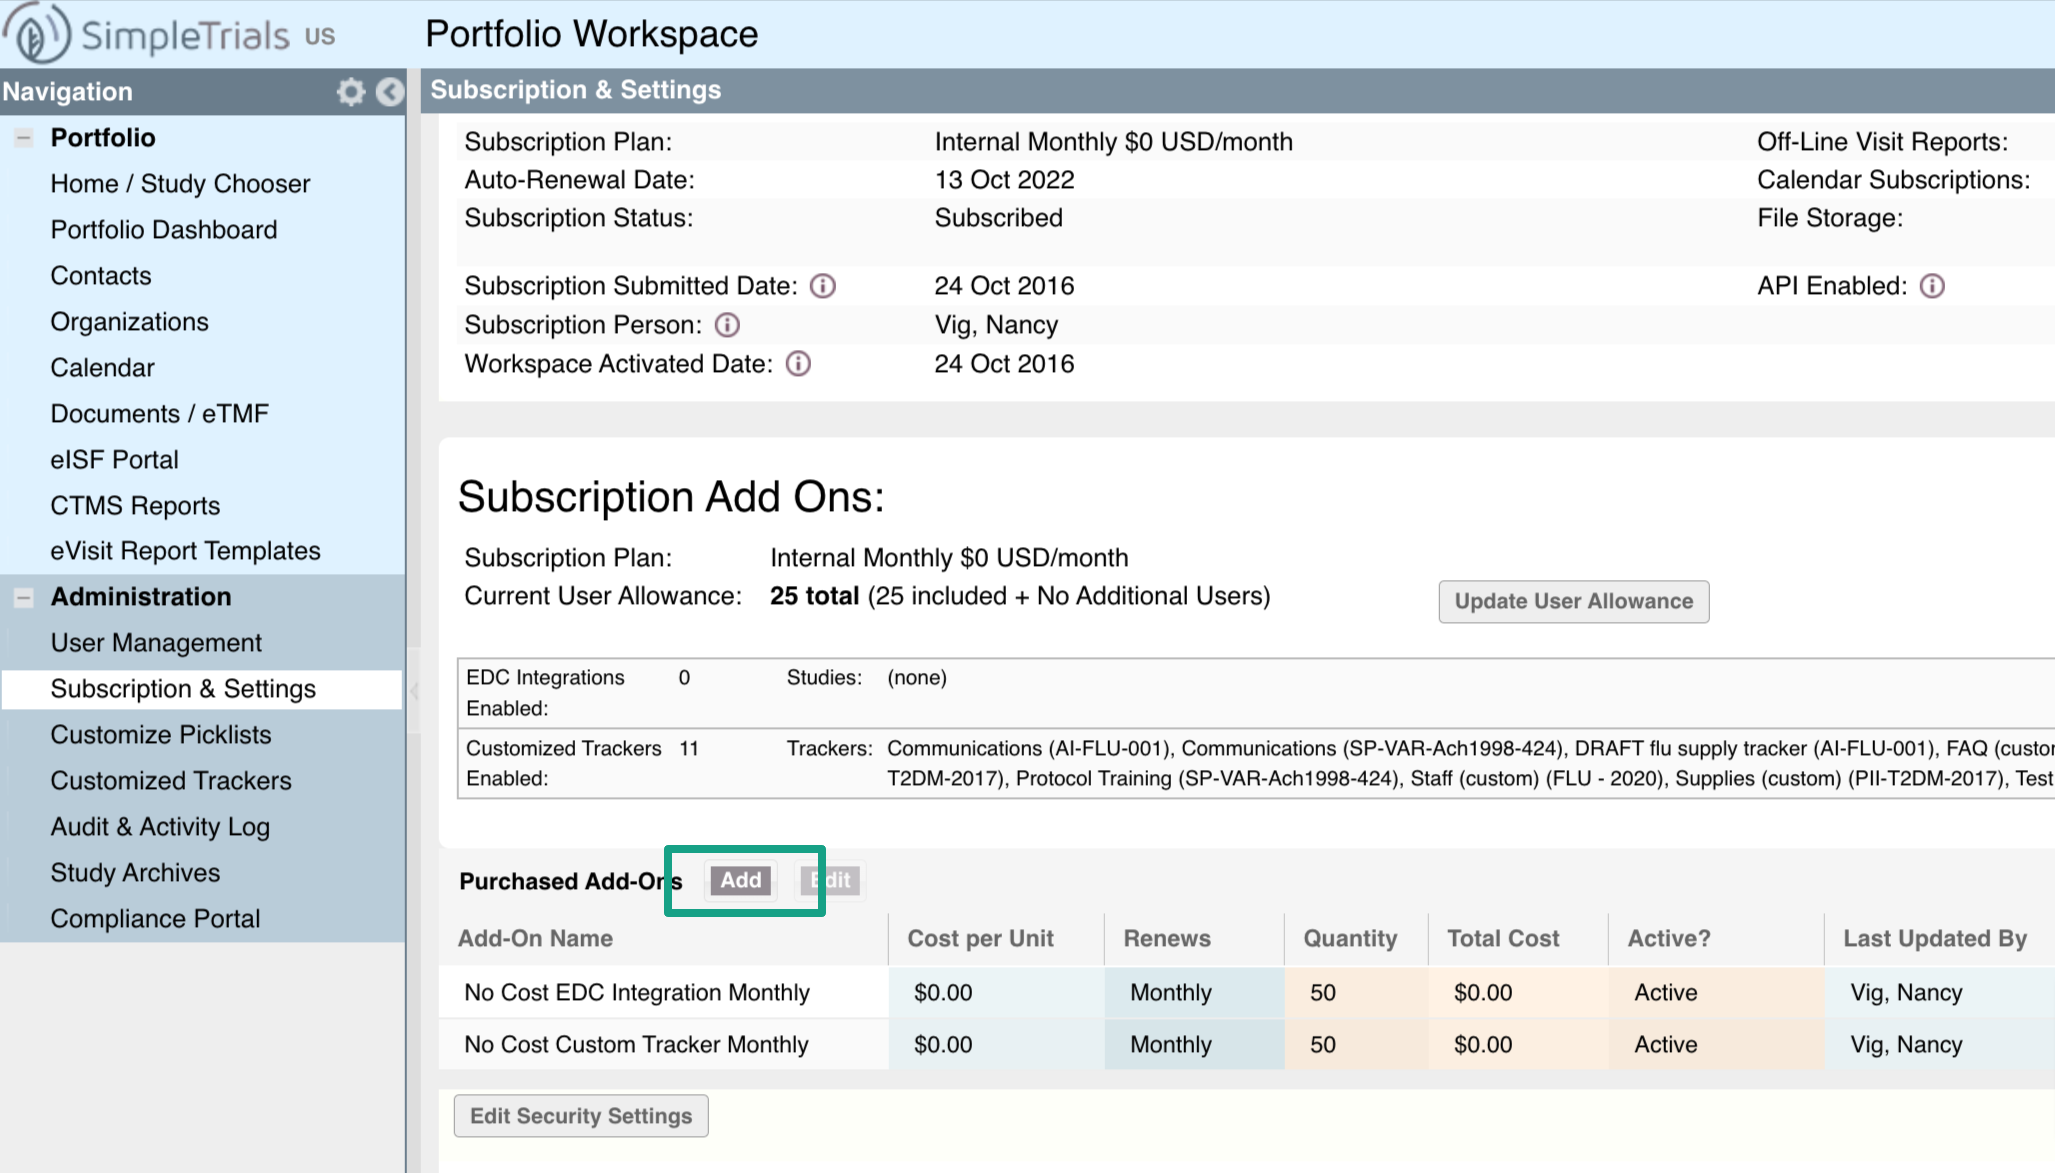Click the info icon beside Subscription Submitted Date
The image size is (2055, 1173).
pos(823,286)
